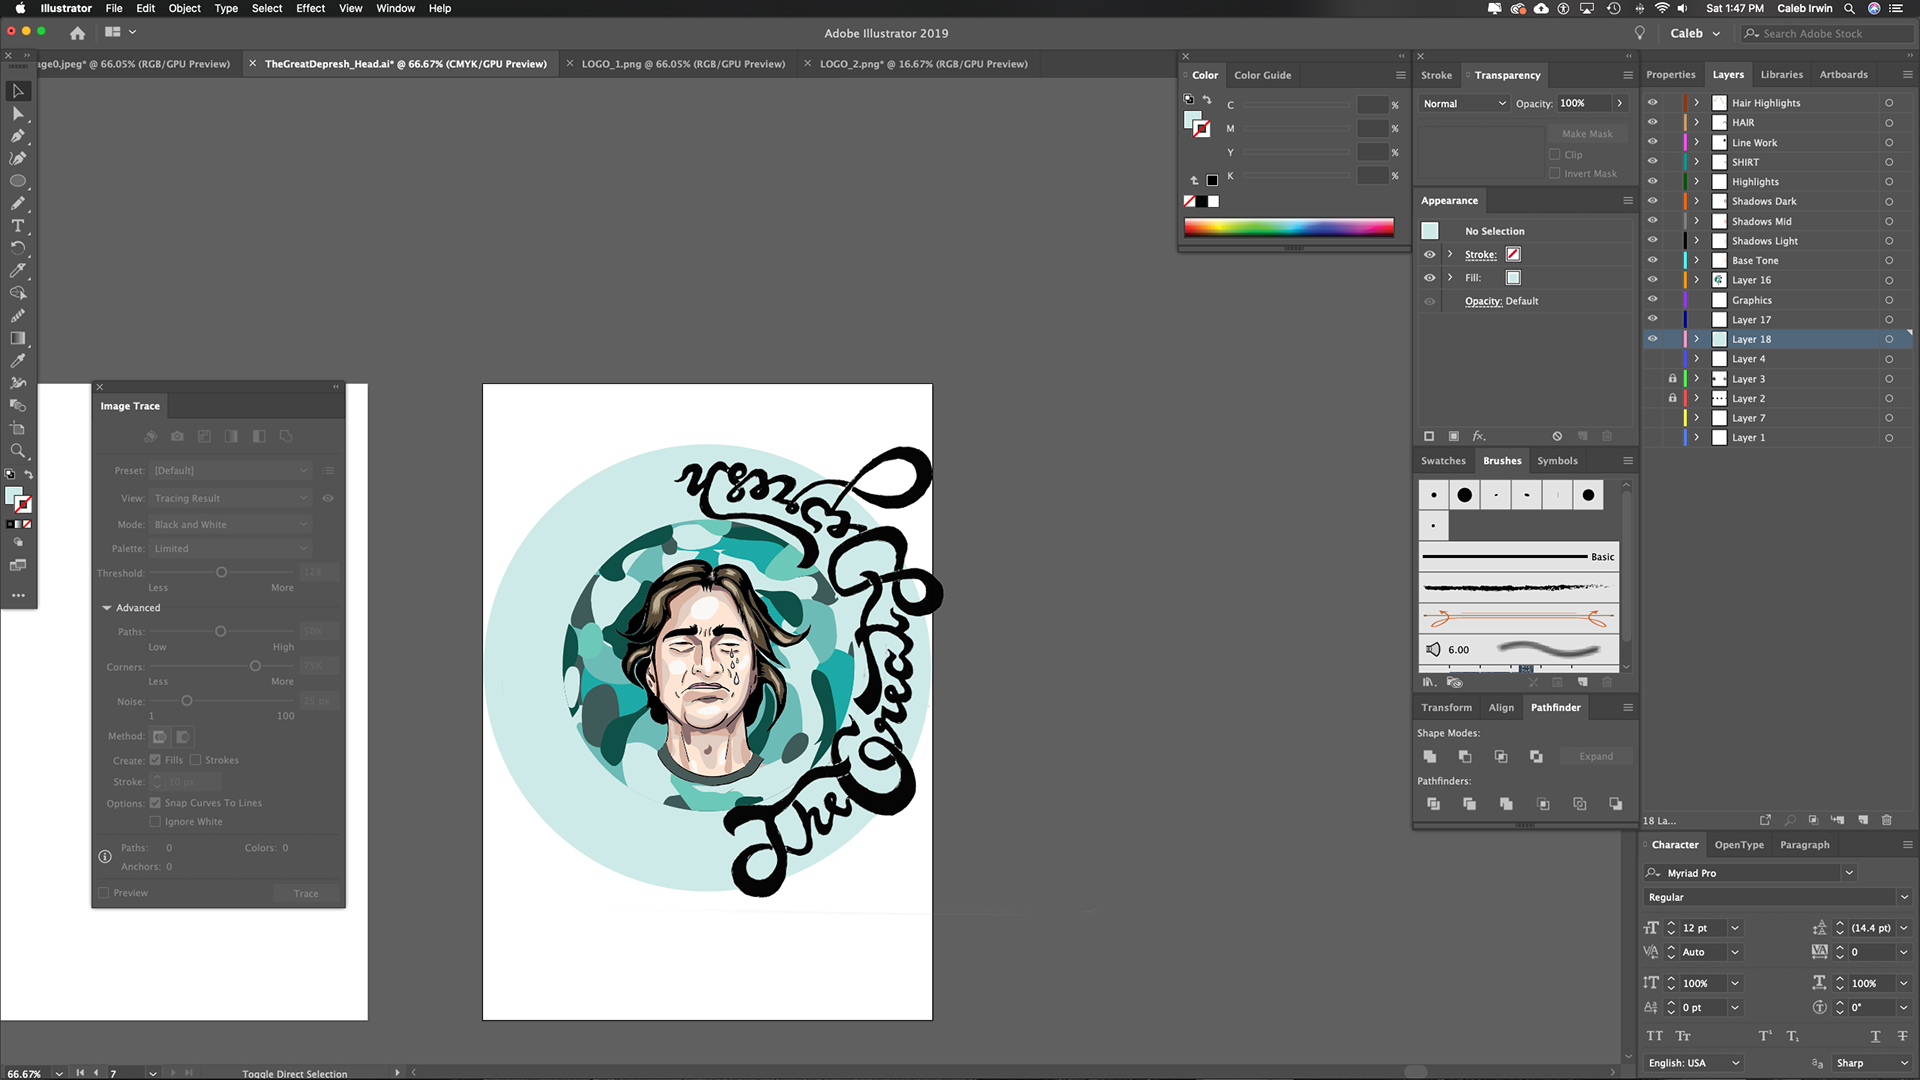Select the Basic brush stroke
Viewport: 1920px width, 1080px height.
click(1518, 557)
